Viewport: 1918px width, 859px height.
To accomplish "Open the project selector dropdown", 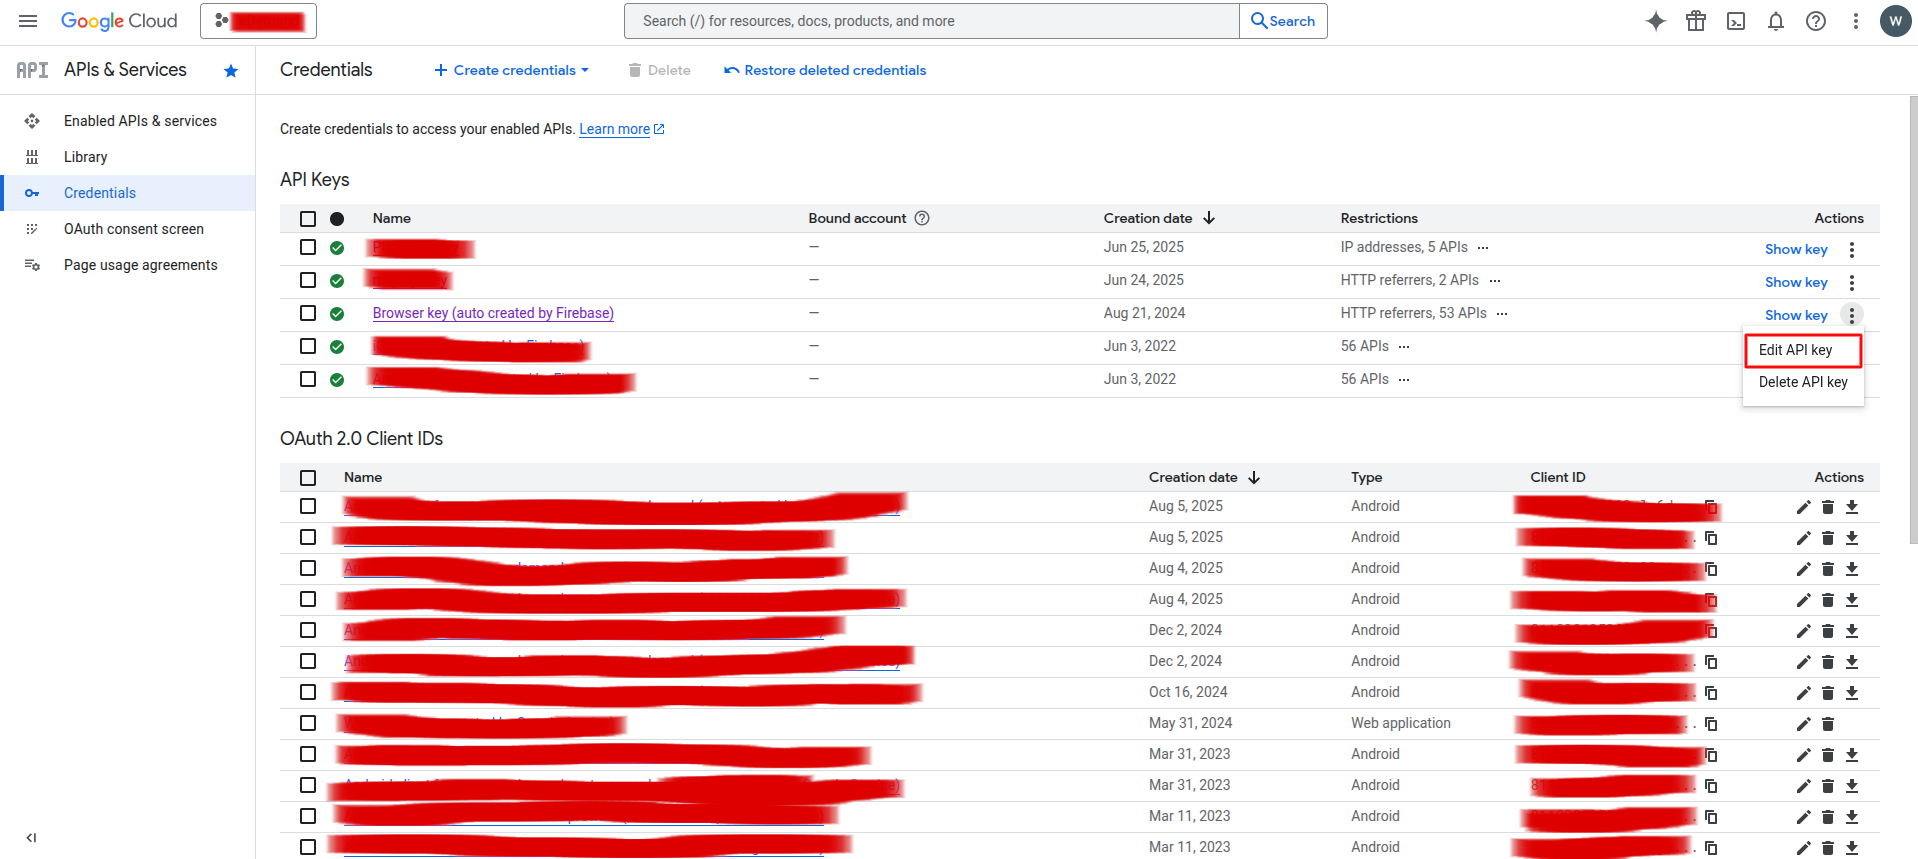I will click(x=258, y=21).
